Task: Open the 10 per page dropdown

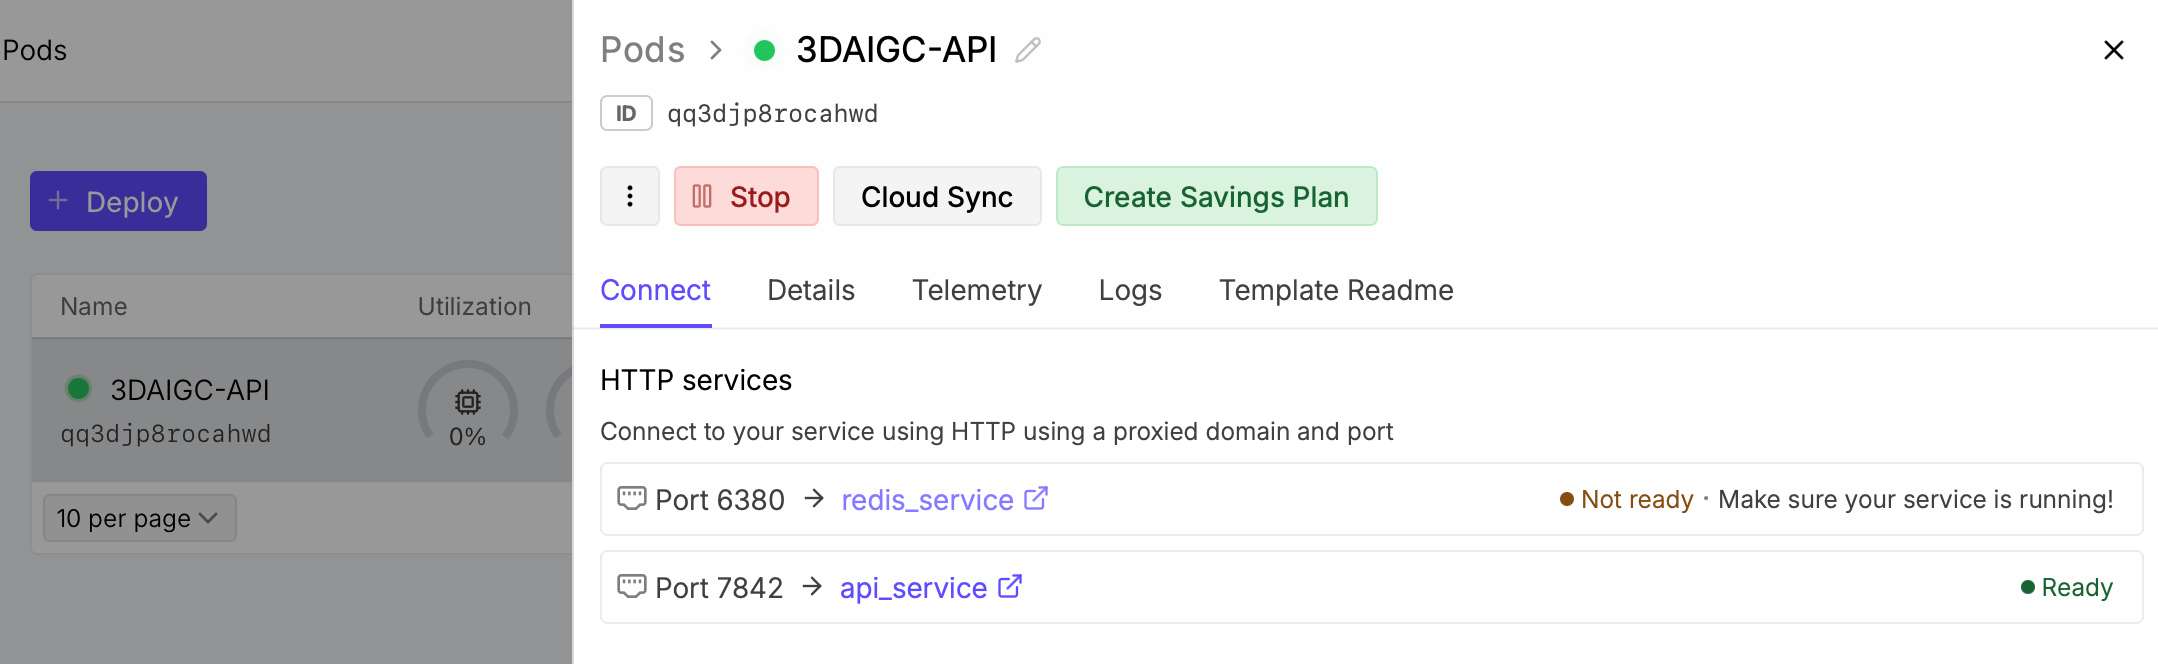Action: coord(140,518)
